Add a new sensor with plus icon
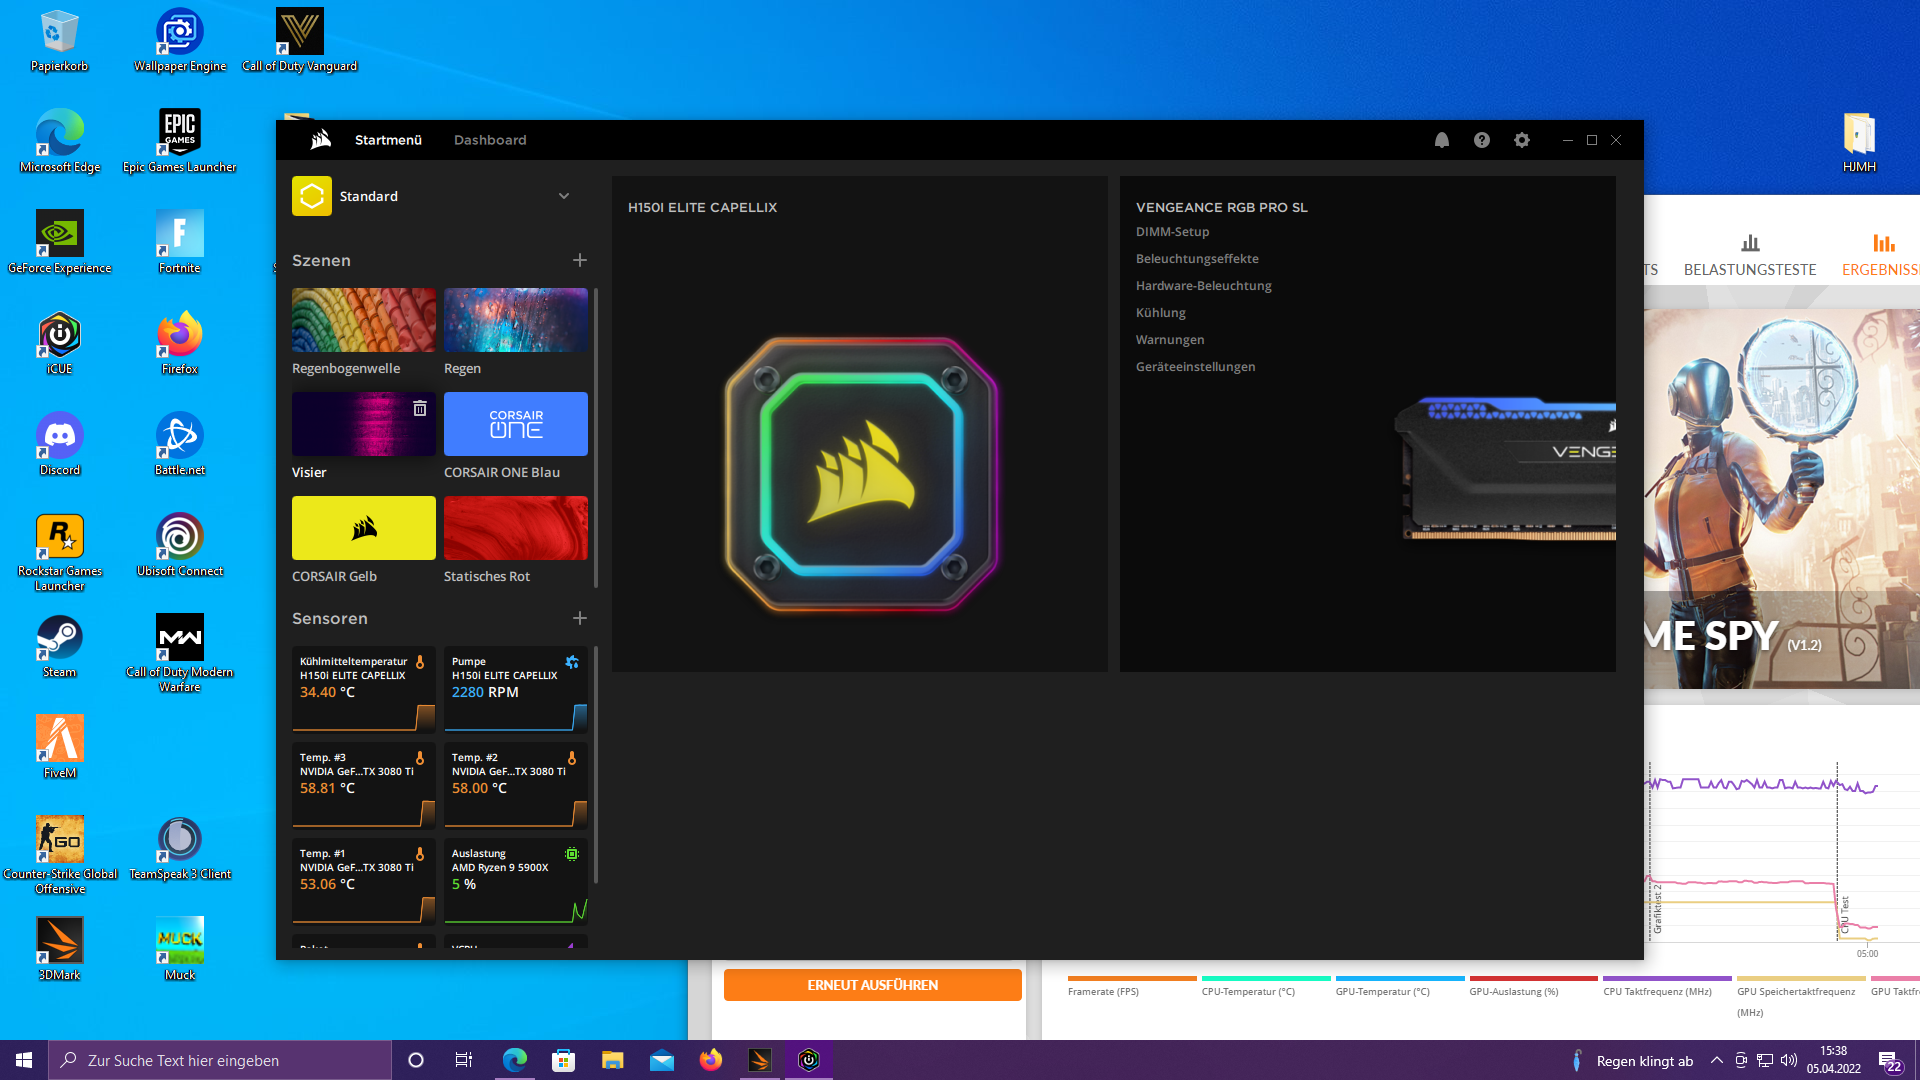 tap(580, 618)
